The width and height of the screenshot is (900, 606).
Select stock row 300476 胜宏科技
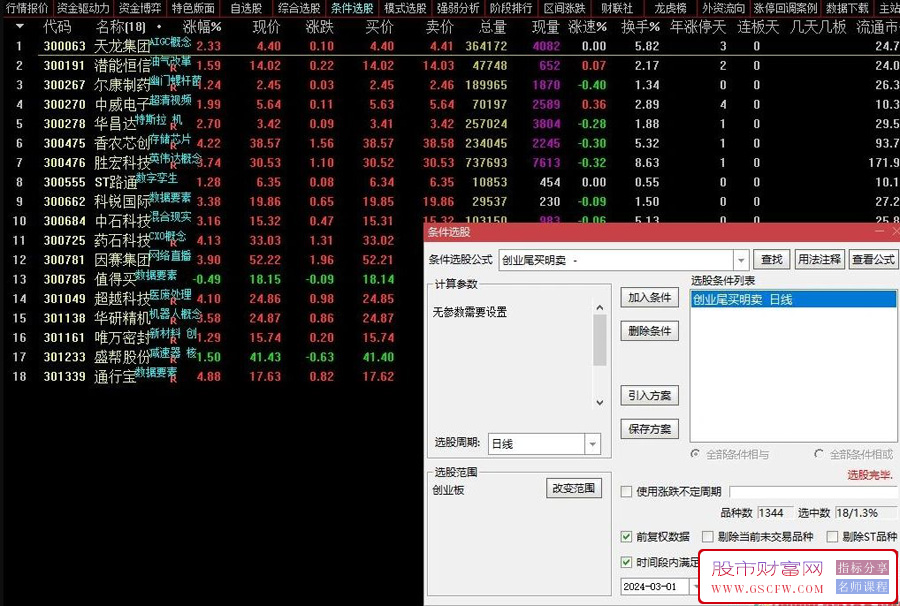point(450,163)
